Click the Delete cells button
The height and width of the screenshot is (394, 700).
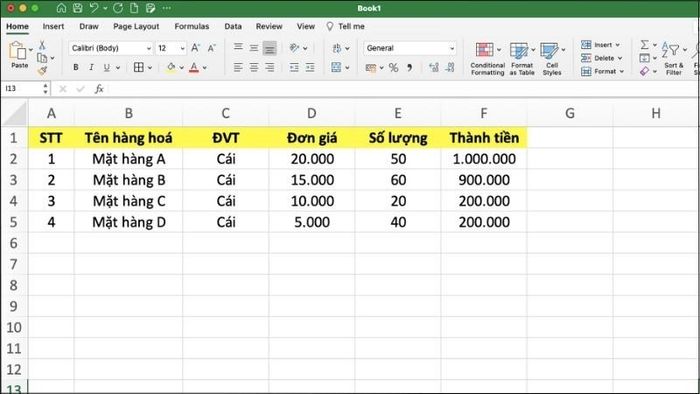(x=601, y=58)
